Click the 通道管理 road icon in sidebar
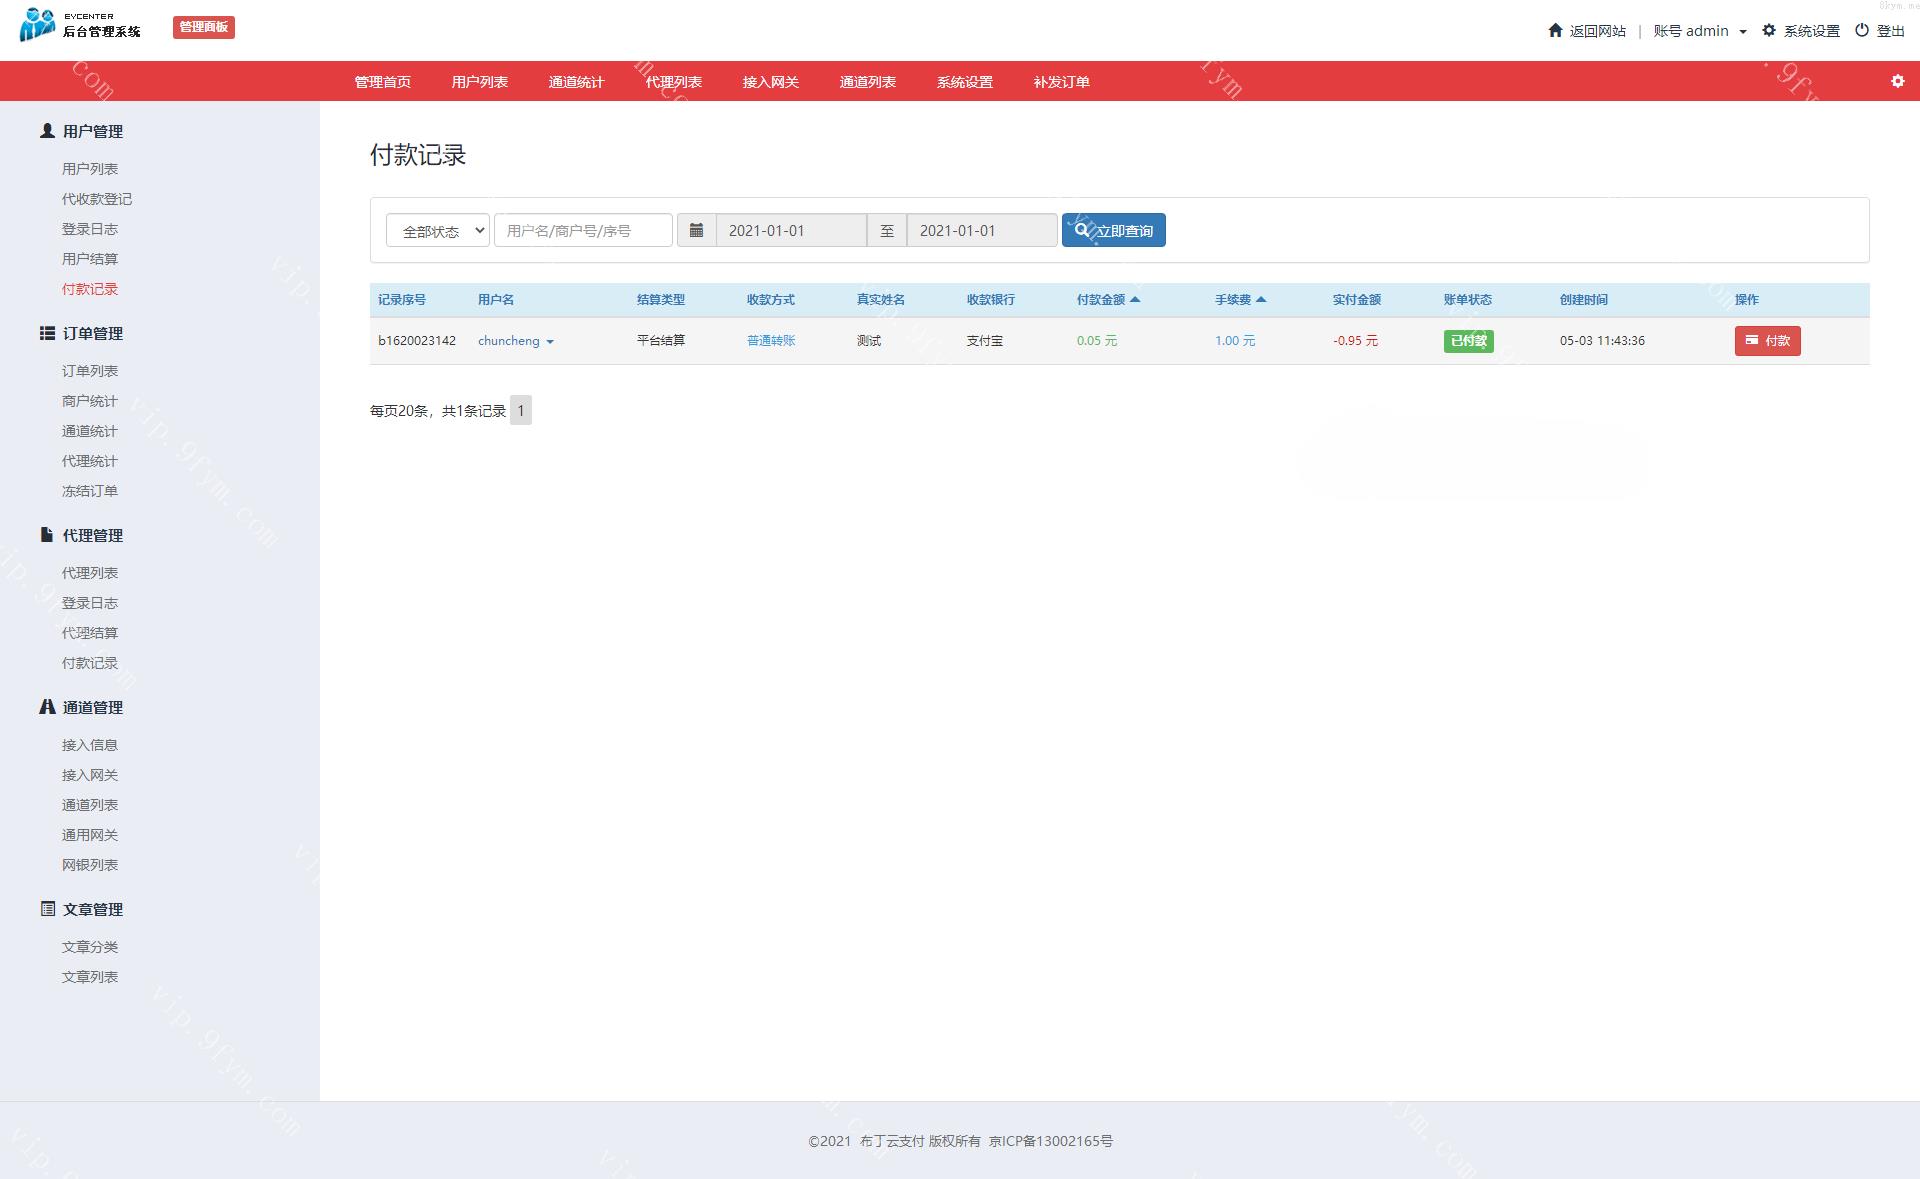This screenshot has width=1920, height=1179. [47, 707]
